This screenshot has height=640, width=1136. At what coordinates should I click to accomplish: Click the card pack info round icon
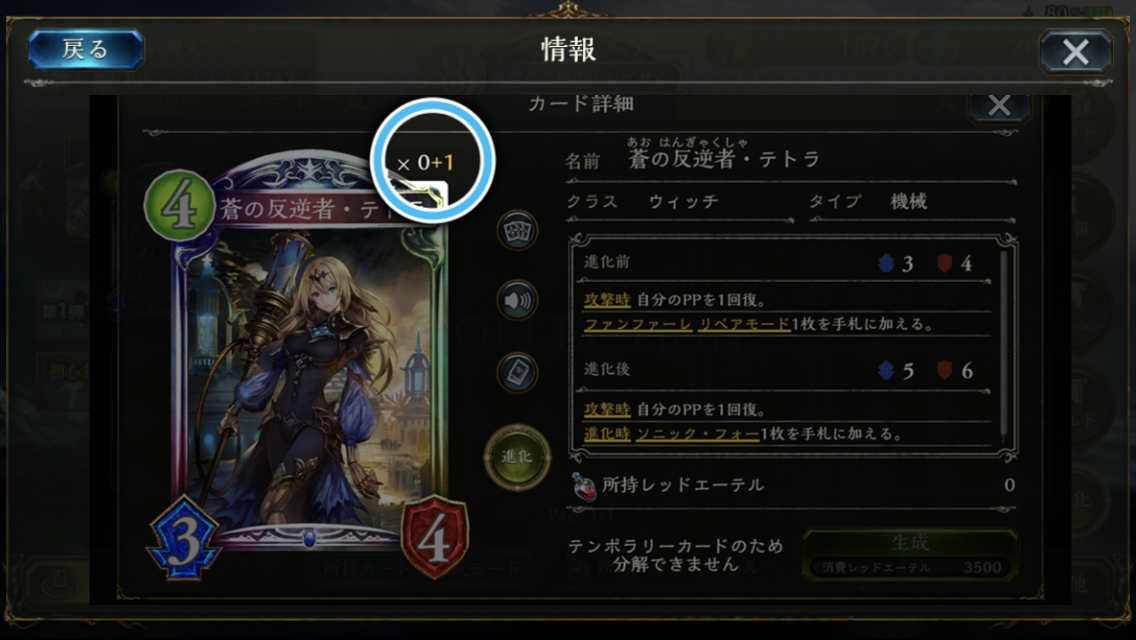[x=517, y=231]
